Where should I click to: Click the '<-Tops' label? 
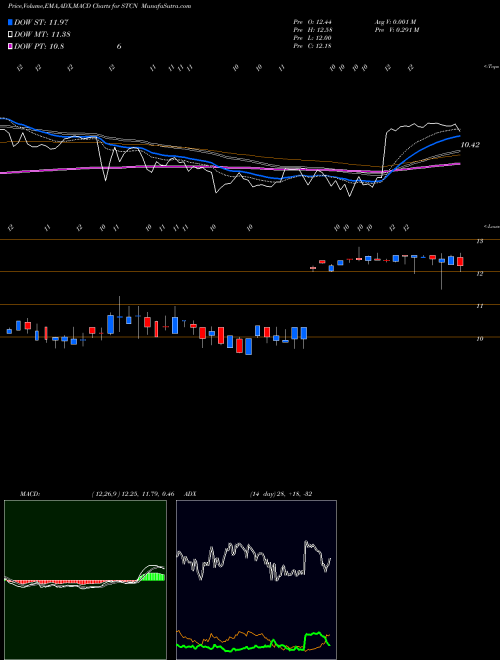(x=491, y=67)
